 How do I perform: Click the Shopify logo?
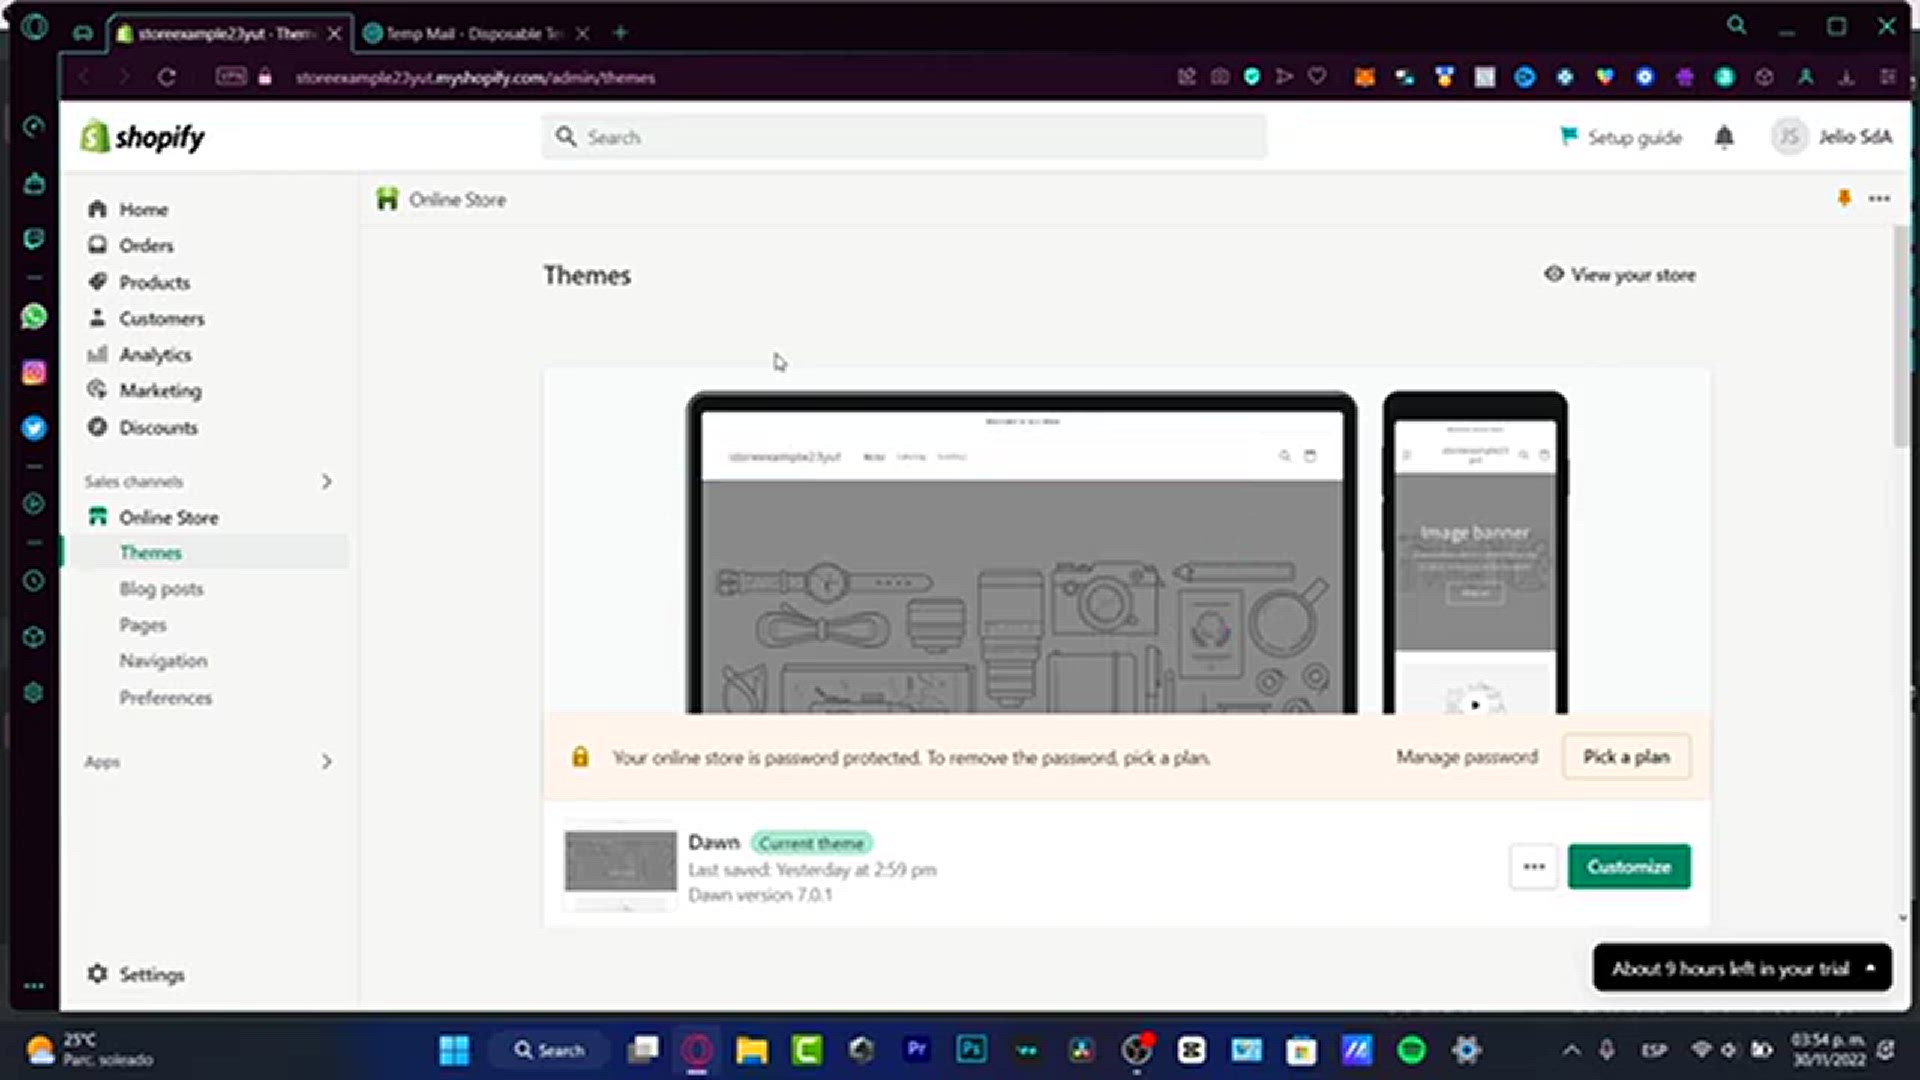142,137
